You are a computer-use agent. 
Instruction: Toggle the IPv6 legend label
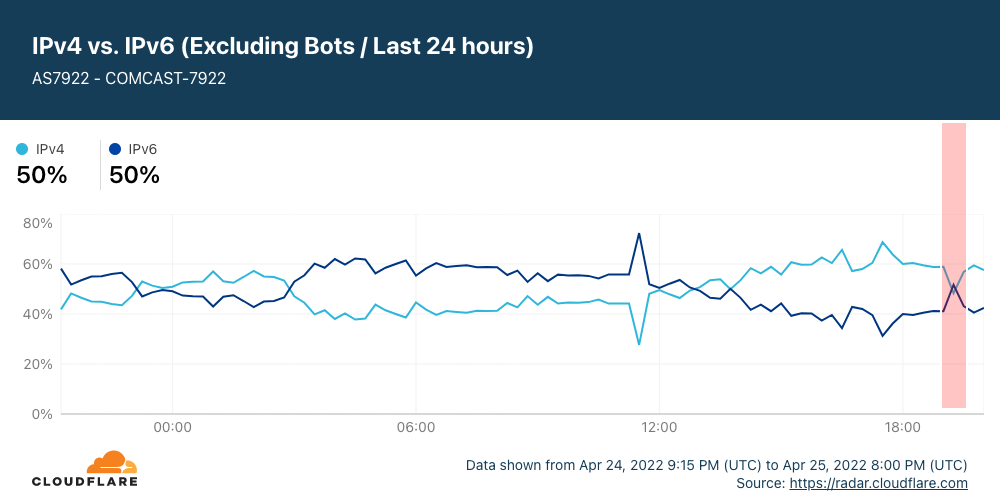point(143,149)
